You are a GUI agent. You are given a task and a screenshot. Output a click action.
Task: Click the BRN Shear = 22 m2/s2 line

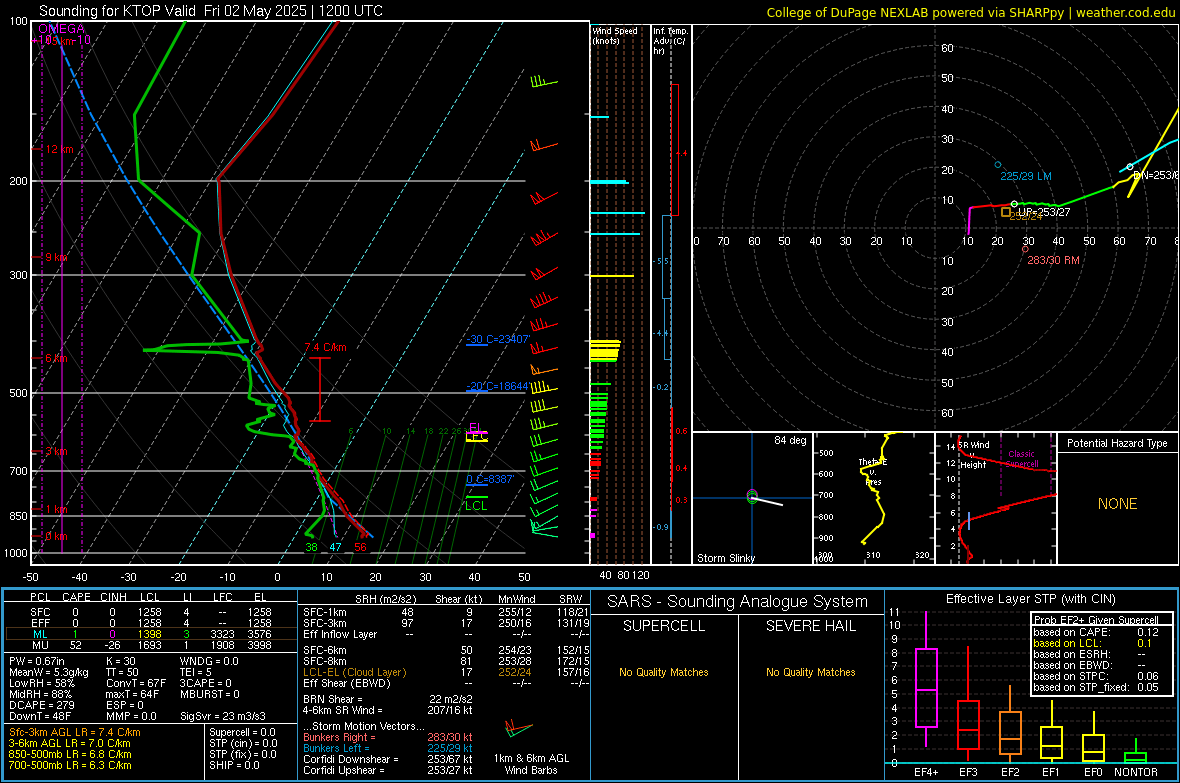388,699
